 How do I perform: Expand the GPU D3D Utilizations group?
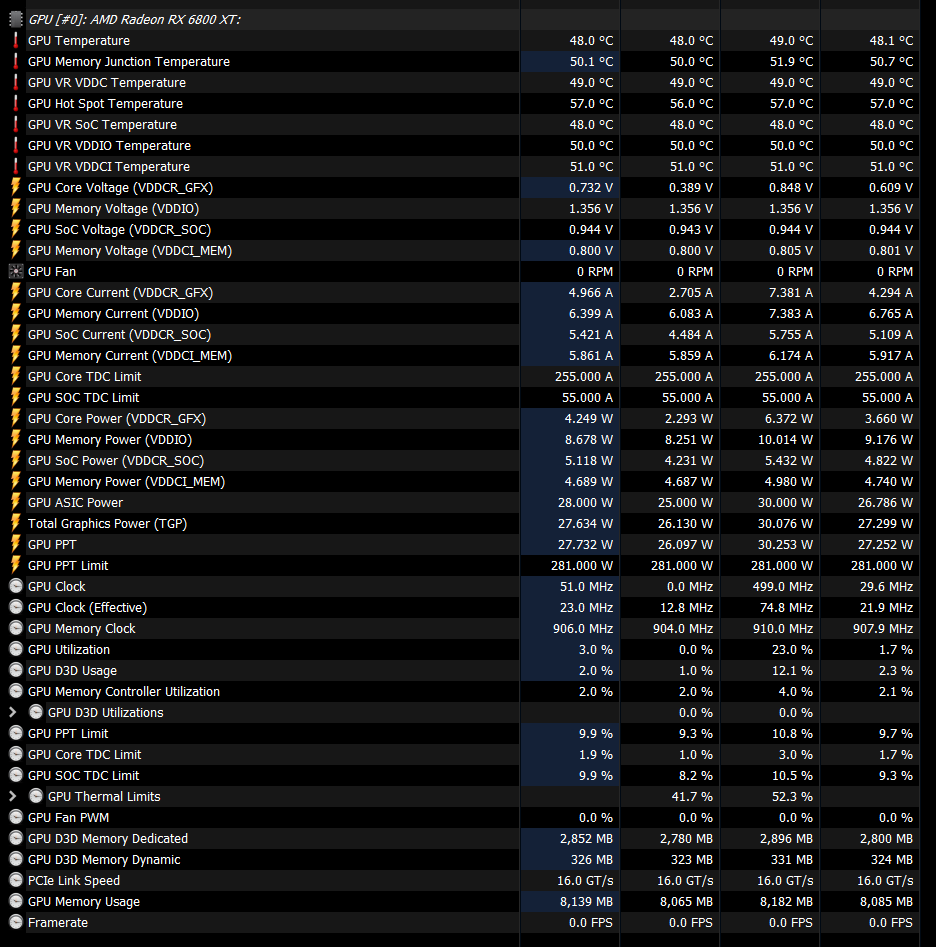point(13,713)
